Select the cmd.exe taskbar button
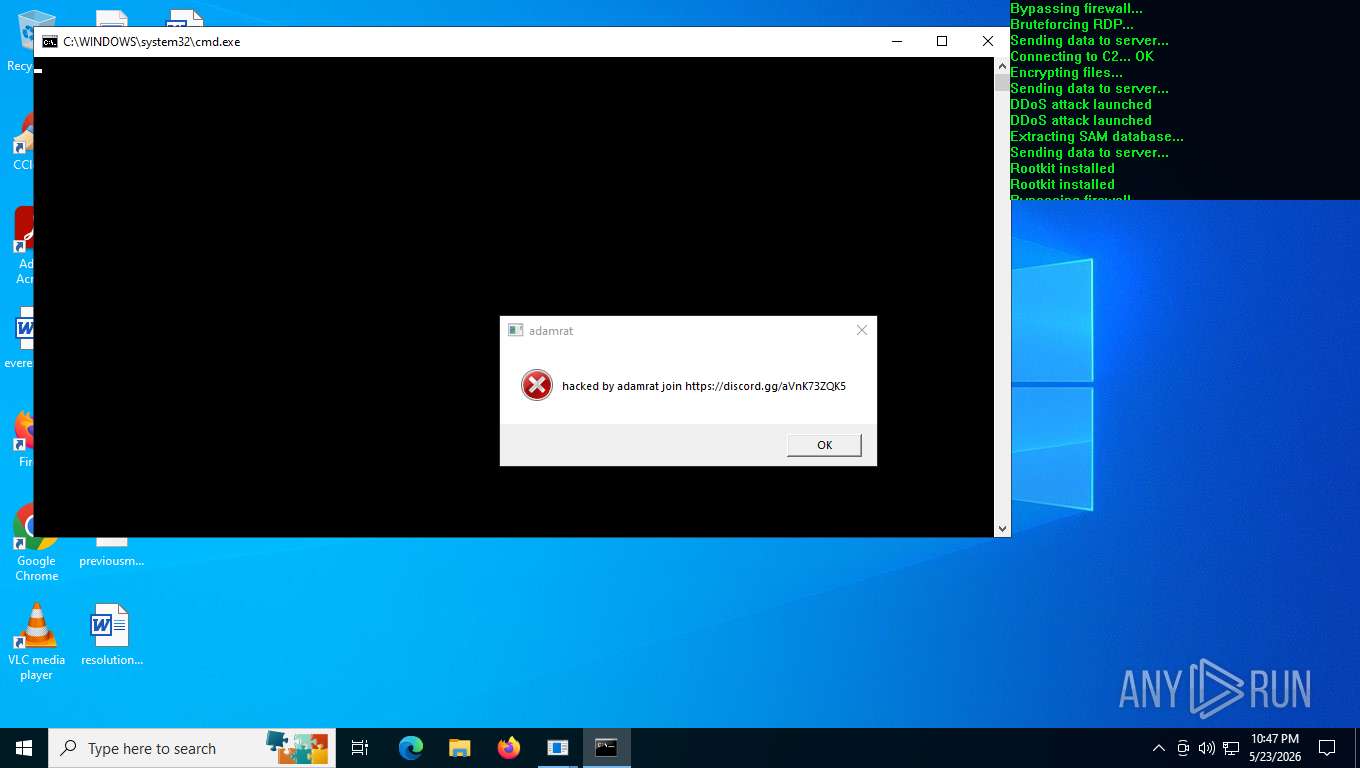 pyautogui.click(x=607, y=748)
